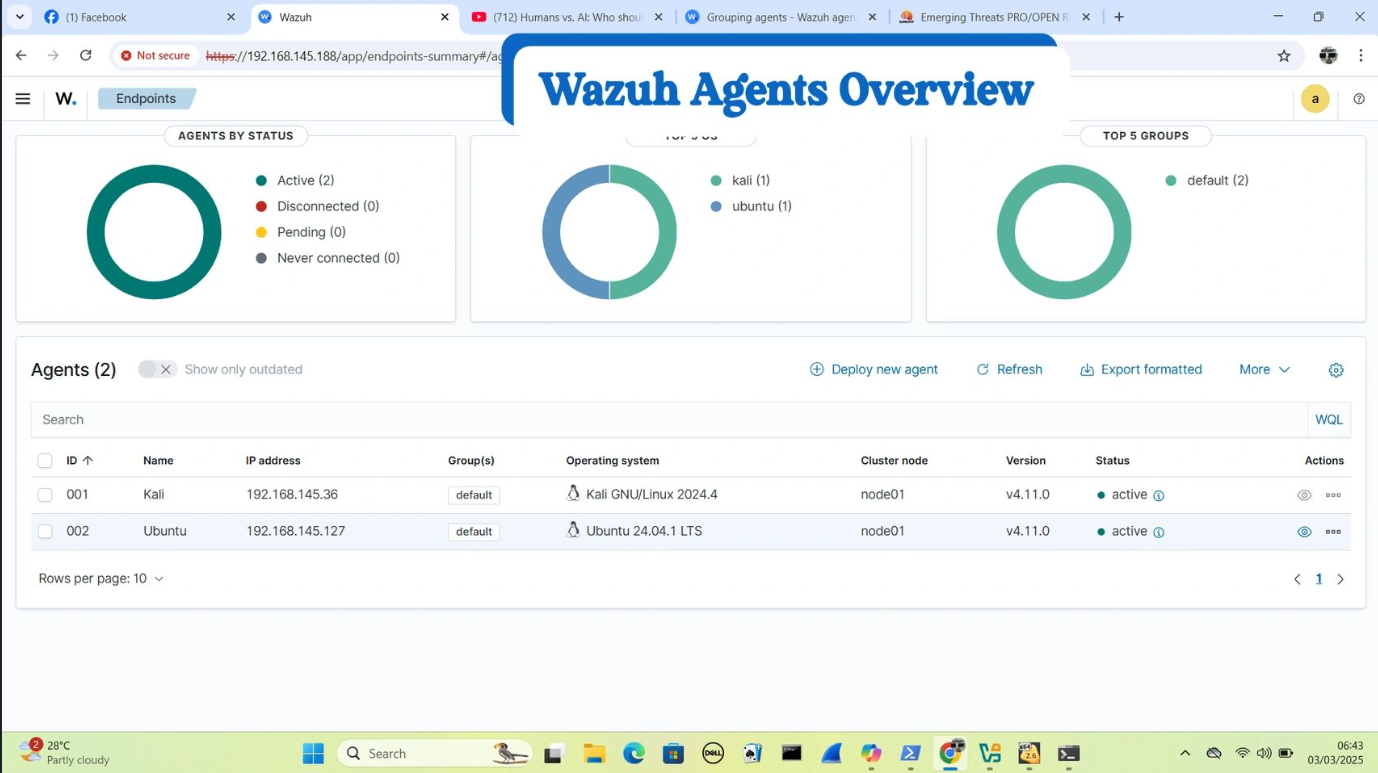Switch to YouTube Humans vs. AI tab
Viewport: 1378px width, 773px height.
click(567, 17)
